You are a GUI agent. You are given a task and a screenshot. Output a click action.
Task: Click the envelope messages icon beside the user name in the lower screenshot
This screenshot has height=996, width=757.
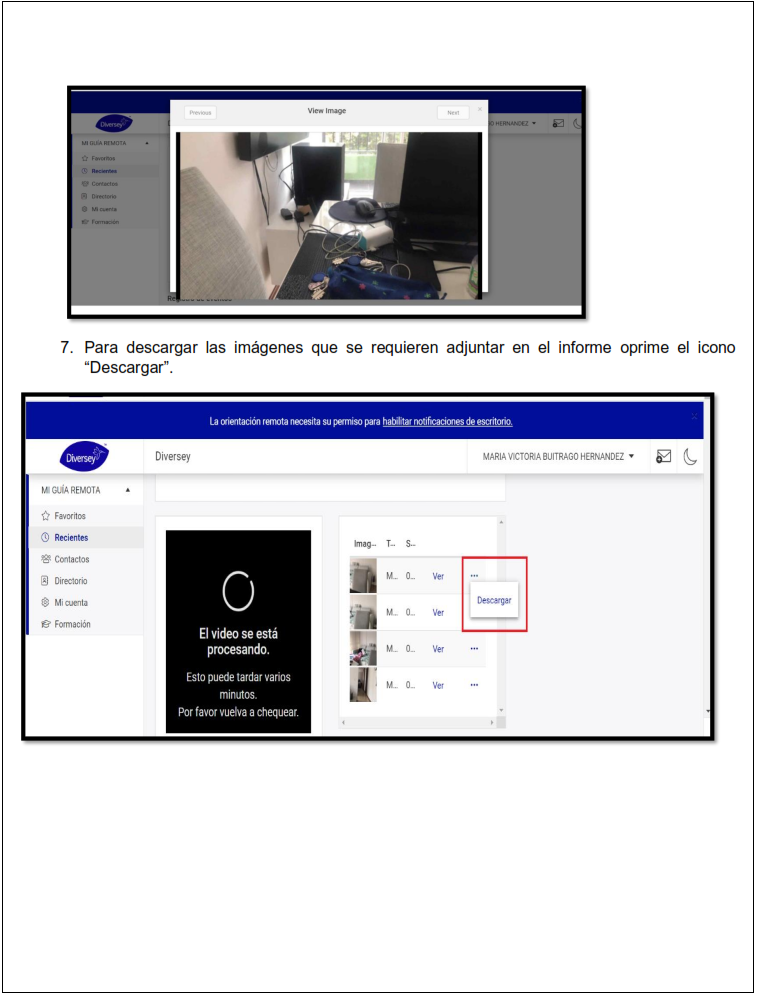coord(663,456)
